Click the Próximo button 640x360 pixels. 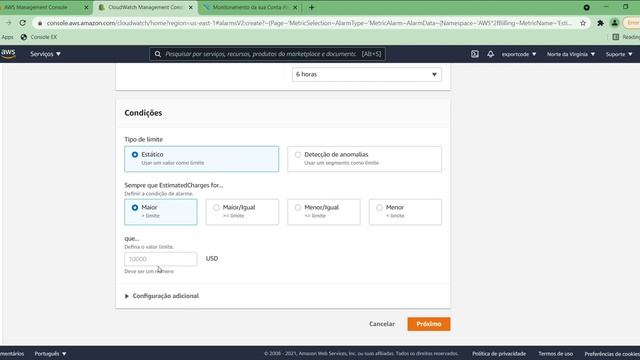pos(429,324)
